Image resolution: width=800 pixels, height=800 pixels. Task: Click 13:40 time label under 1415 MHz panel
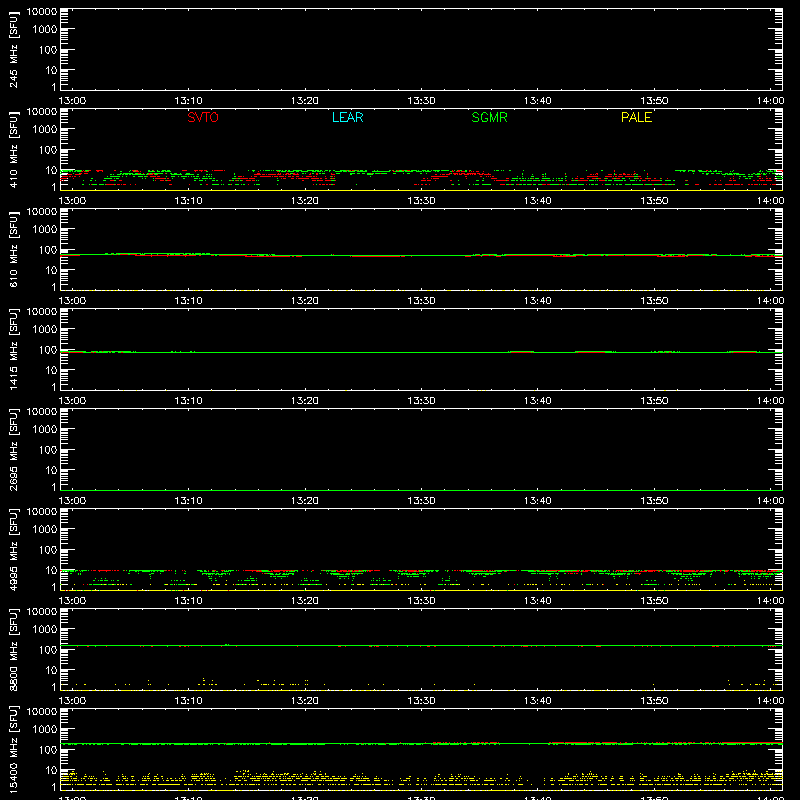537,401
